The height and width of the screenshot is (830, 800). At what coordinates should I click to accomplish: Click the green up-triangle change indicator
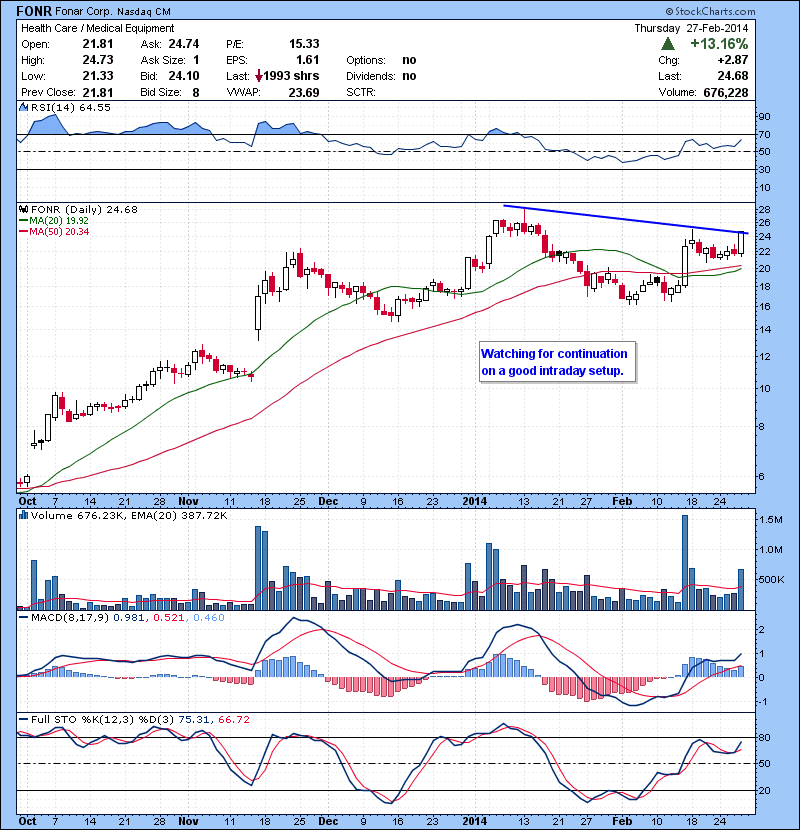pyautogui.click(x=668, y=43)
